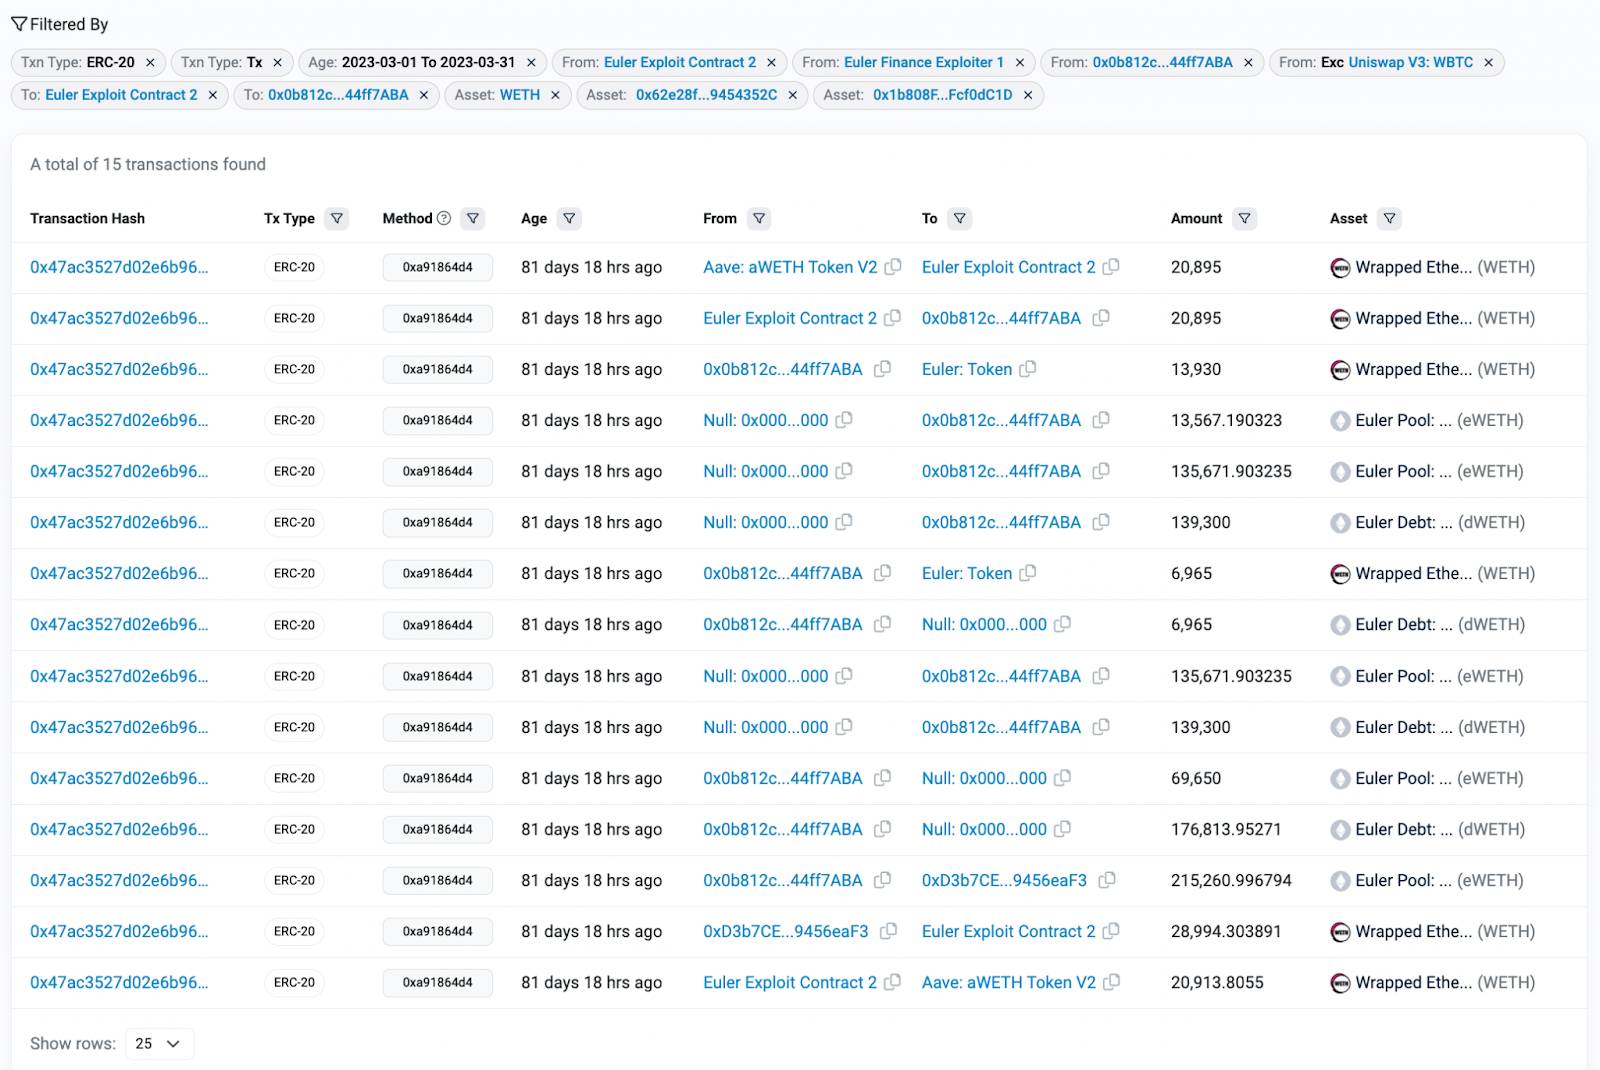This screenshot has height=1070, width=1600.
Task: Copy 0xD3b7CE...9456eaF3 To address
Action: click(1107, 880)
